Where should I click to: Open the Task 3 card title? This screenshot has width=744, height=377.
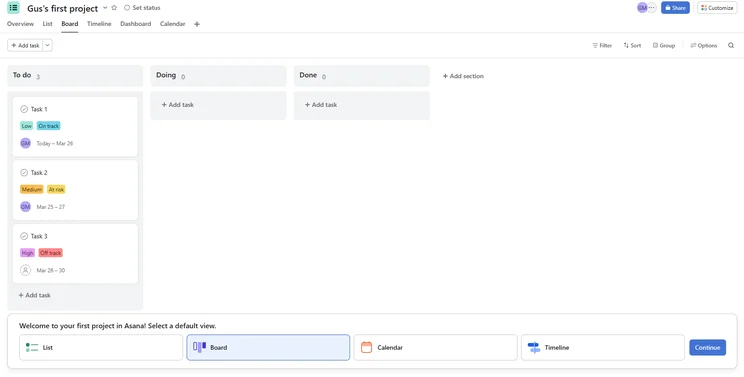click(x=39, y=236)
